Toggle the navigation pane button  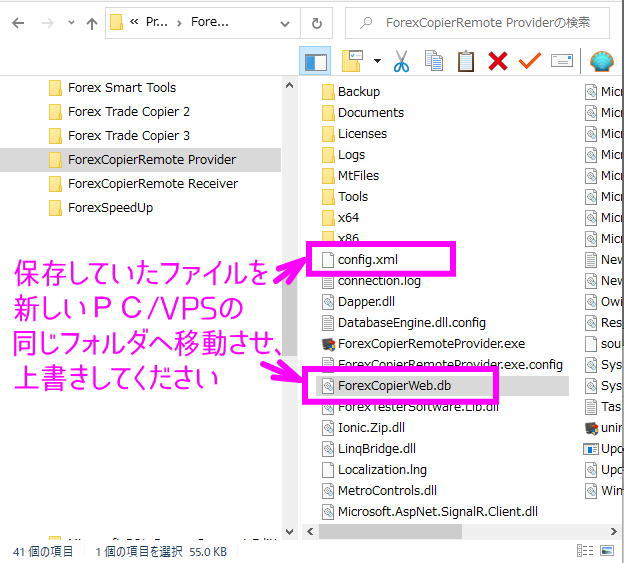tap(315, 62)
